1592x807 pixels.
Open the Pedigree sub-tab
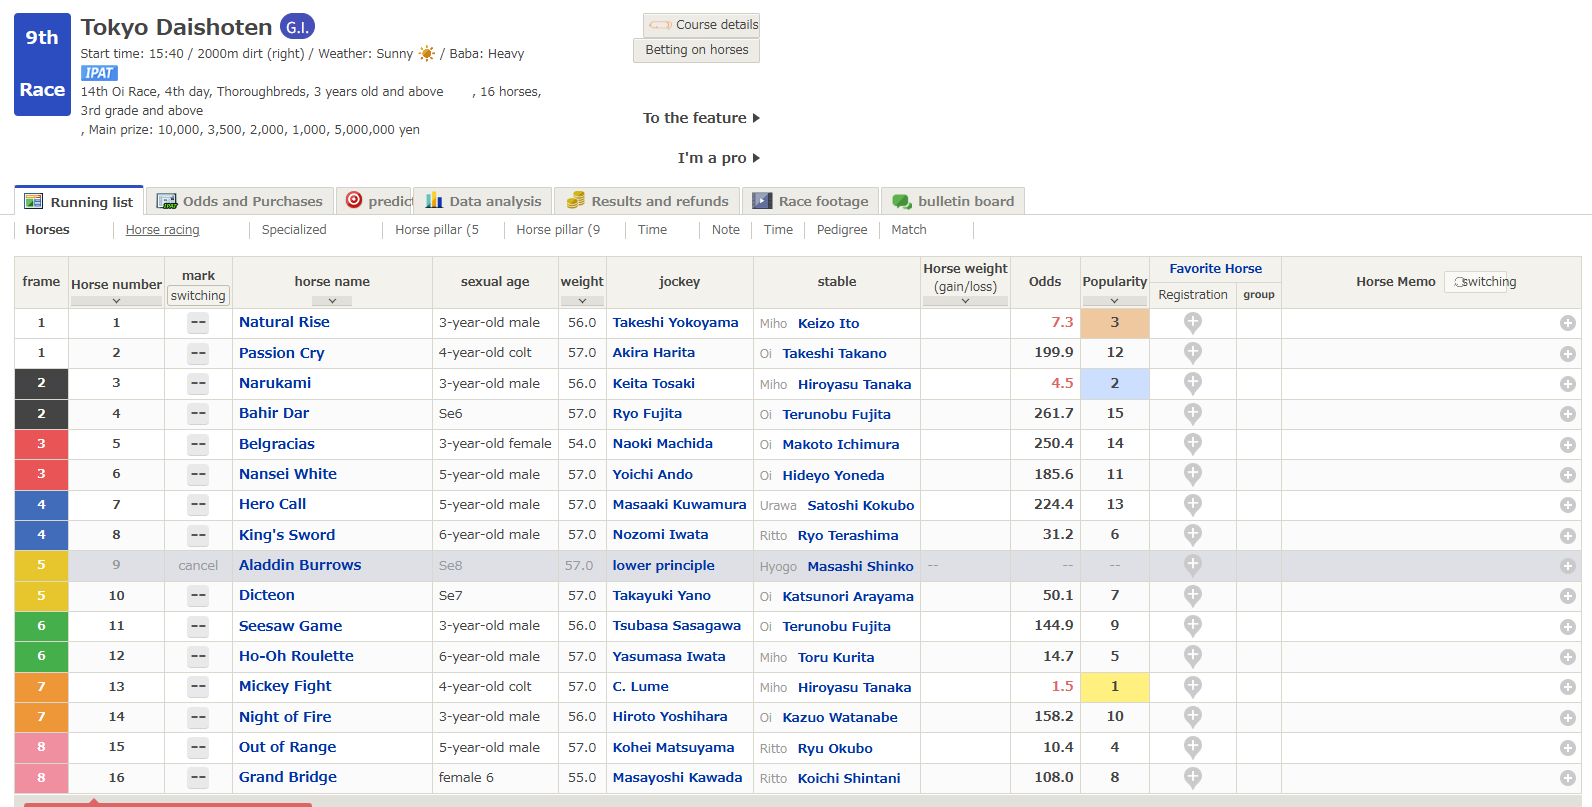pos(842,230)
